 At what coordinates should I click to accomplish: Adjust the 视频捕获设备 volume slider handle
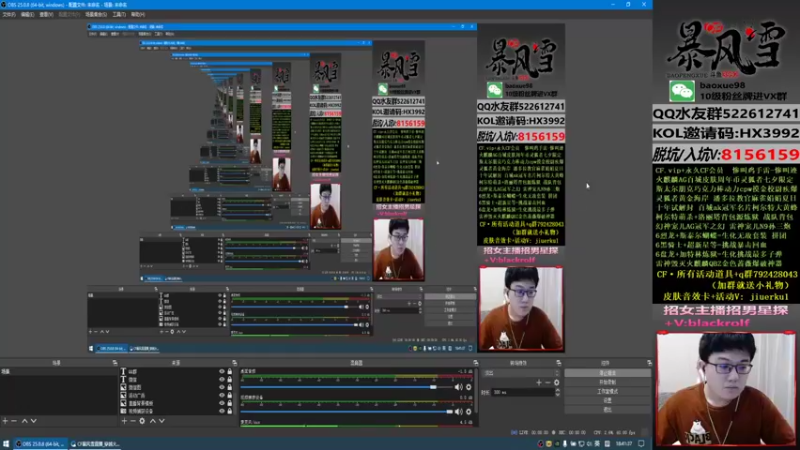coord(449,412)
